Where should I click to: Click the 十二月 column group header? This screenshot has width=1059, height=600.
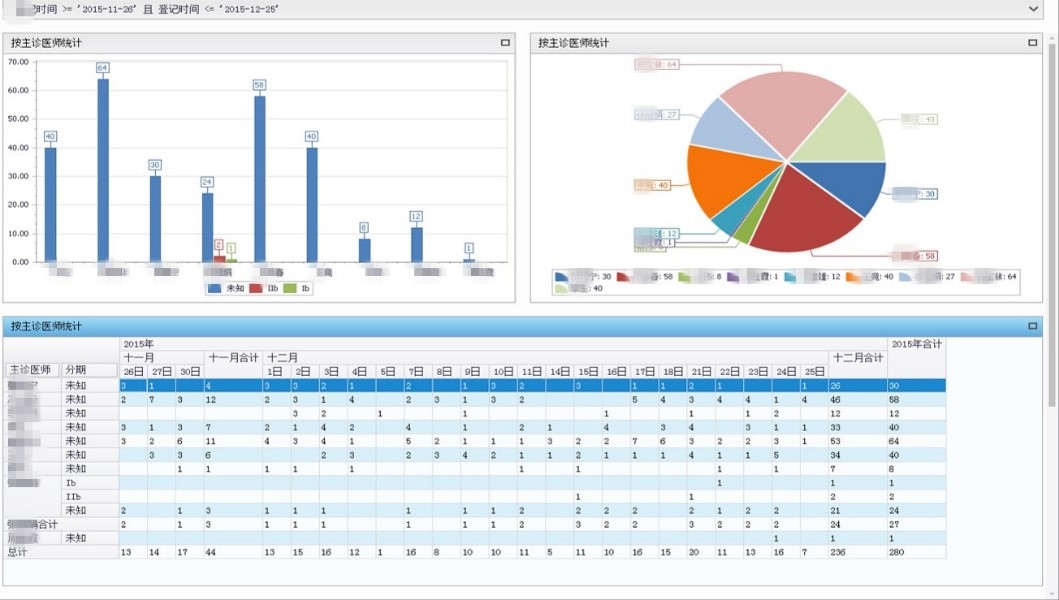(x=281, y=357)
